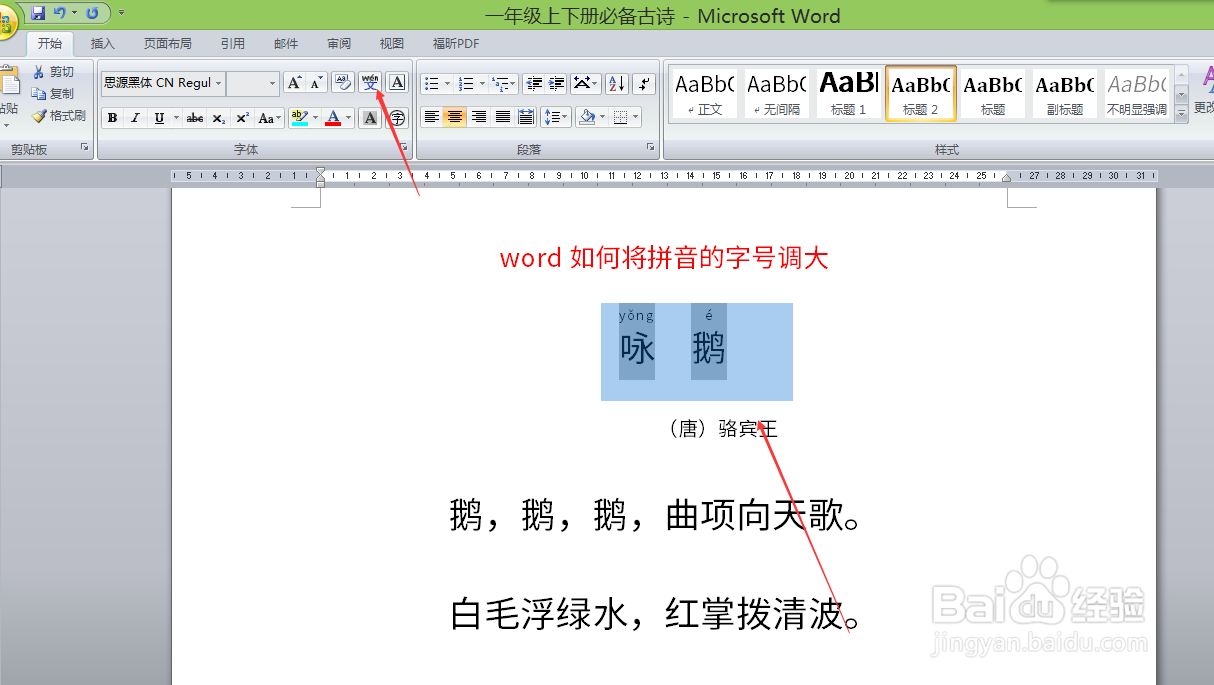Apply the 副标题 style
1214x685 pixels.
click(1065, 94)
